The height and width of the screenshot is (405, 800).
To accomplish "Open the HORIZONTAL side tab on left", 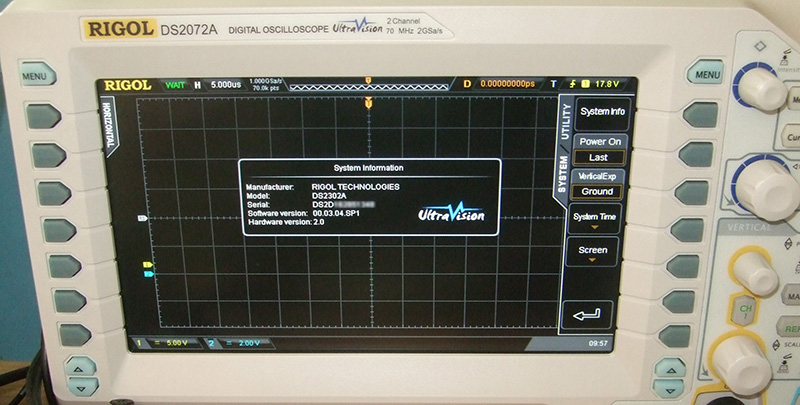I will 106,130.
